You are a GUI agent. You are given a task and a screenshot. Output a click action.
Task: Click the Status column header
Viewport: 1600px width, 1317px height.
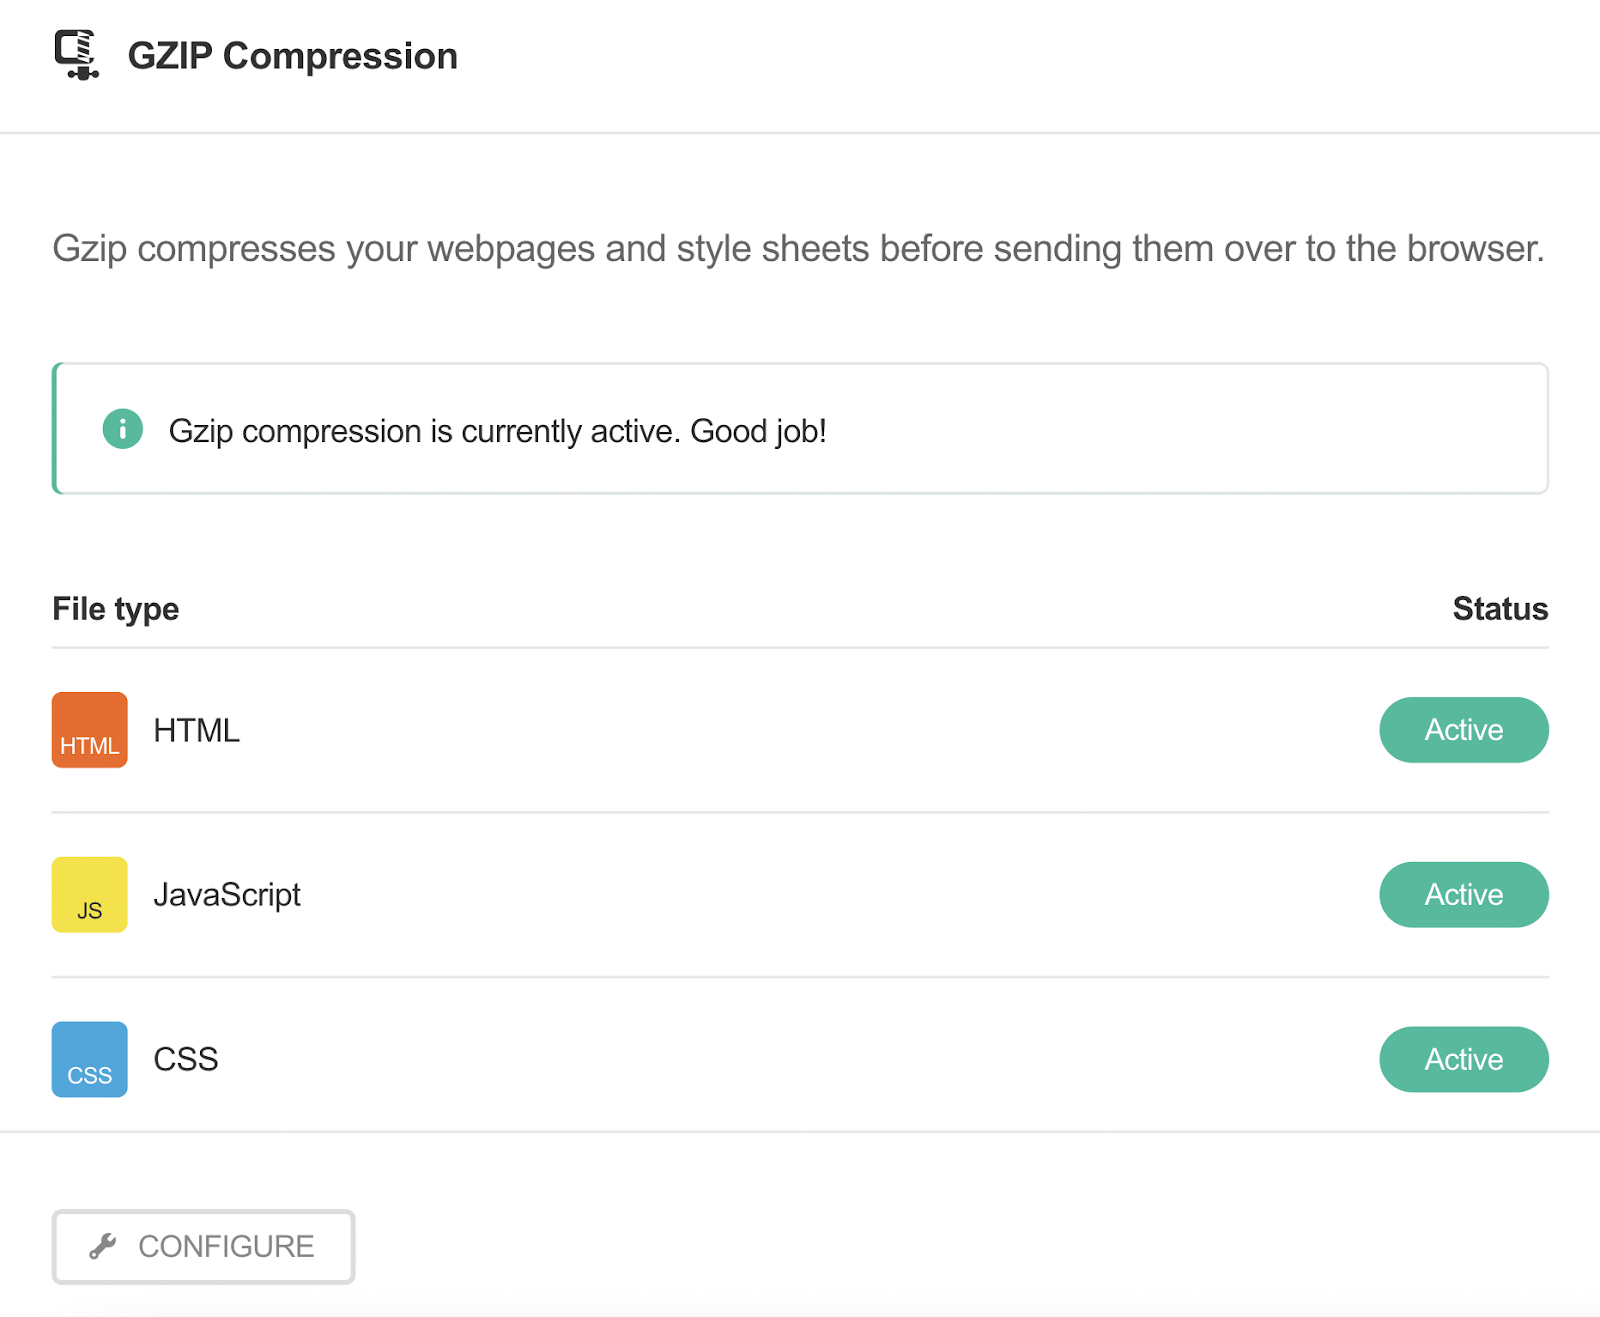tap(1500, 608)
